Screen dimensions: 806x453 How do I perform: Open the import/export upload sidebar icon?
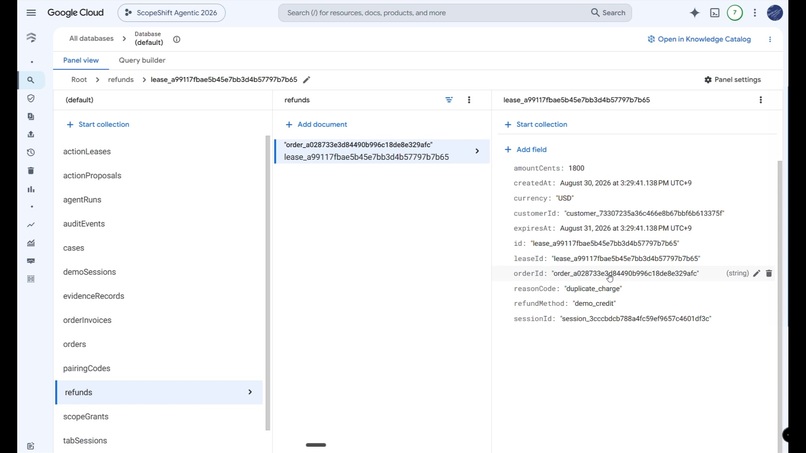click(x=31, y=134)
